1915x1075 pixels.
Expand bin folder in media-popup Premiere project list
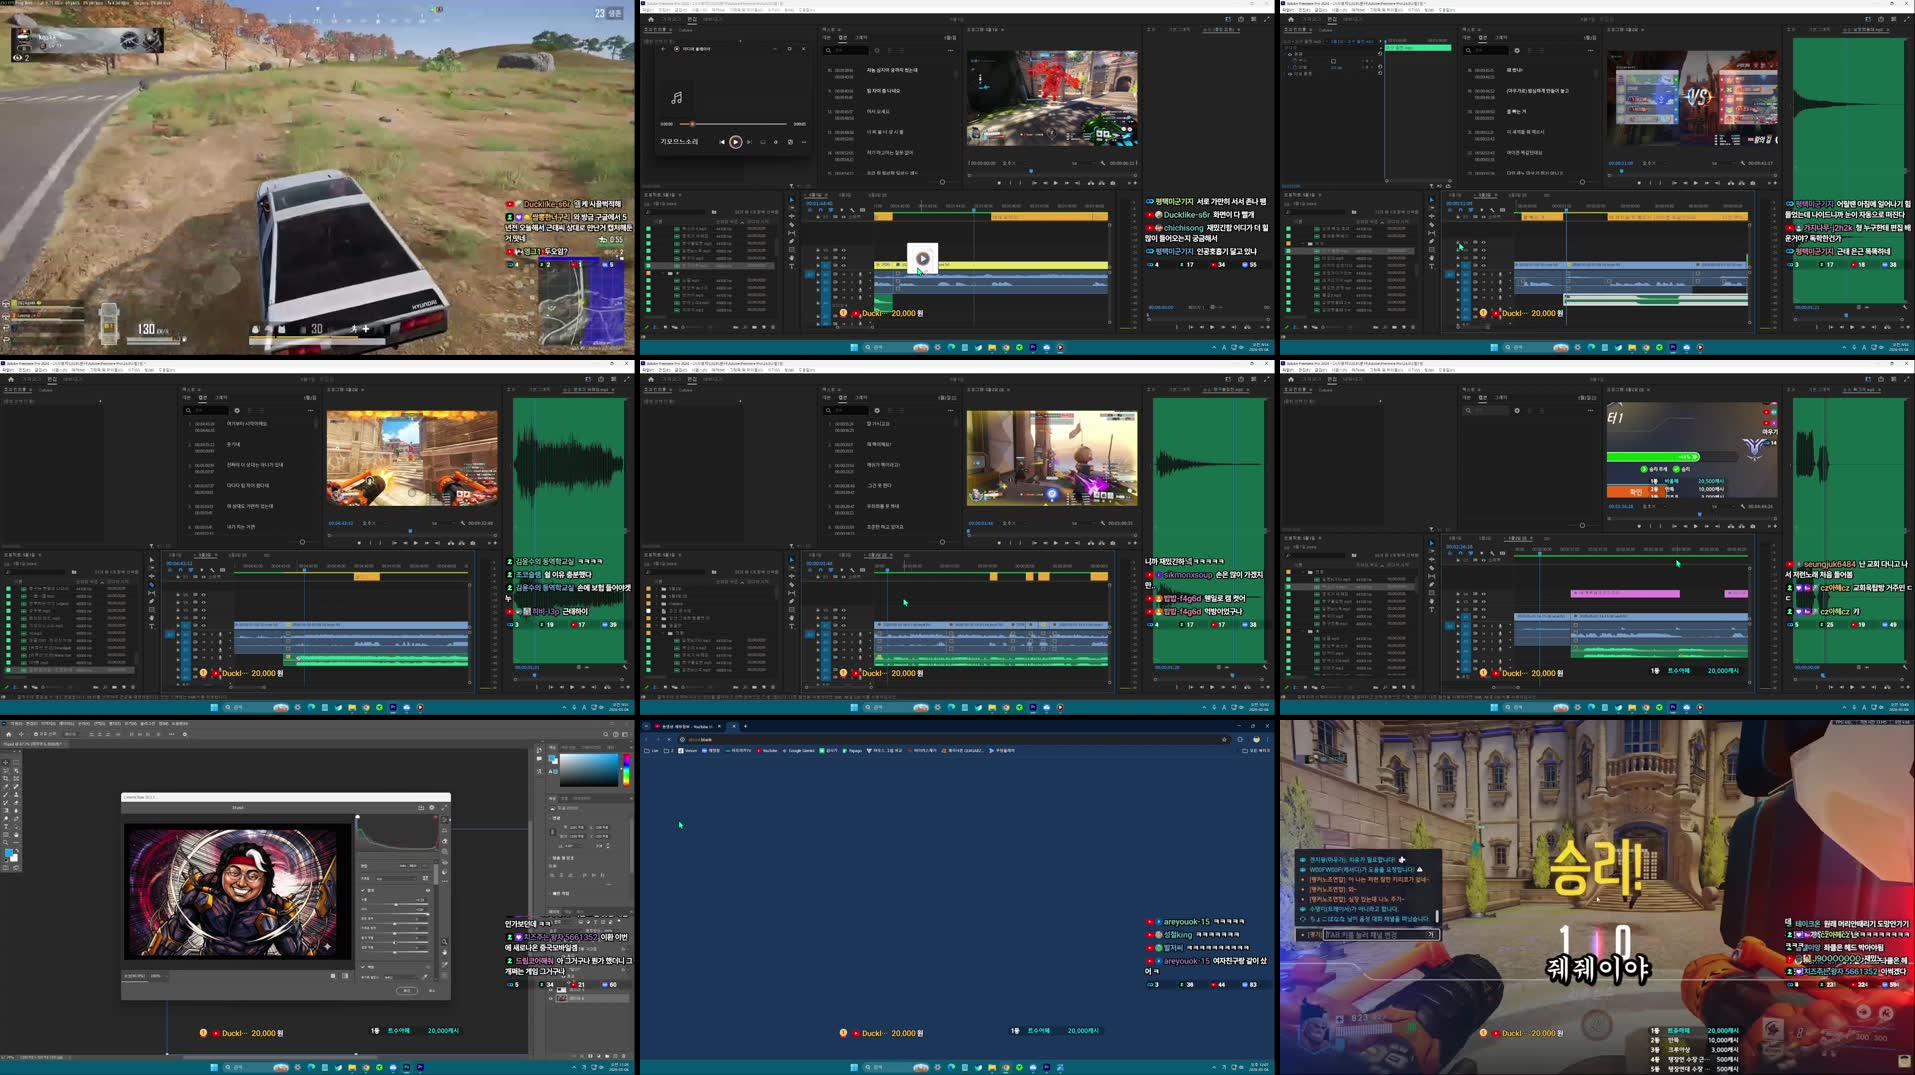point(663,273)
